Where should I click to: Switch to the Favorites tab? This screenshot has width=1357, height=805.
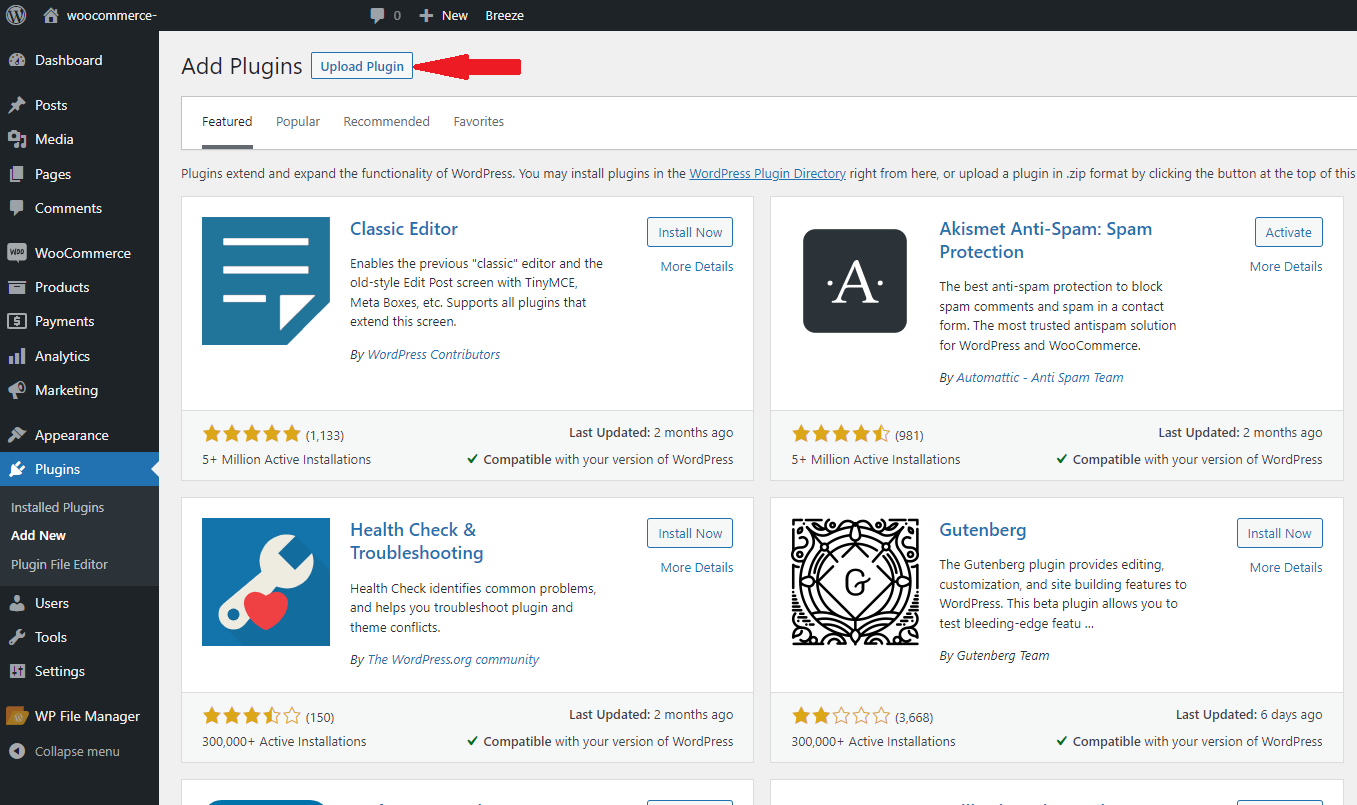point(479,122)
